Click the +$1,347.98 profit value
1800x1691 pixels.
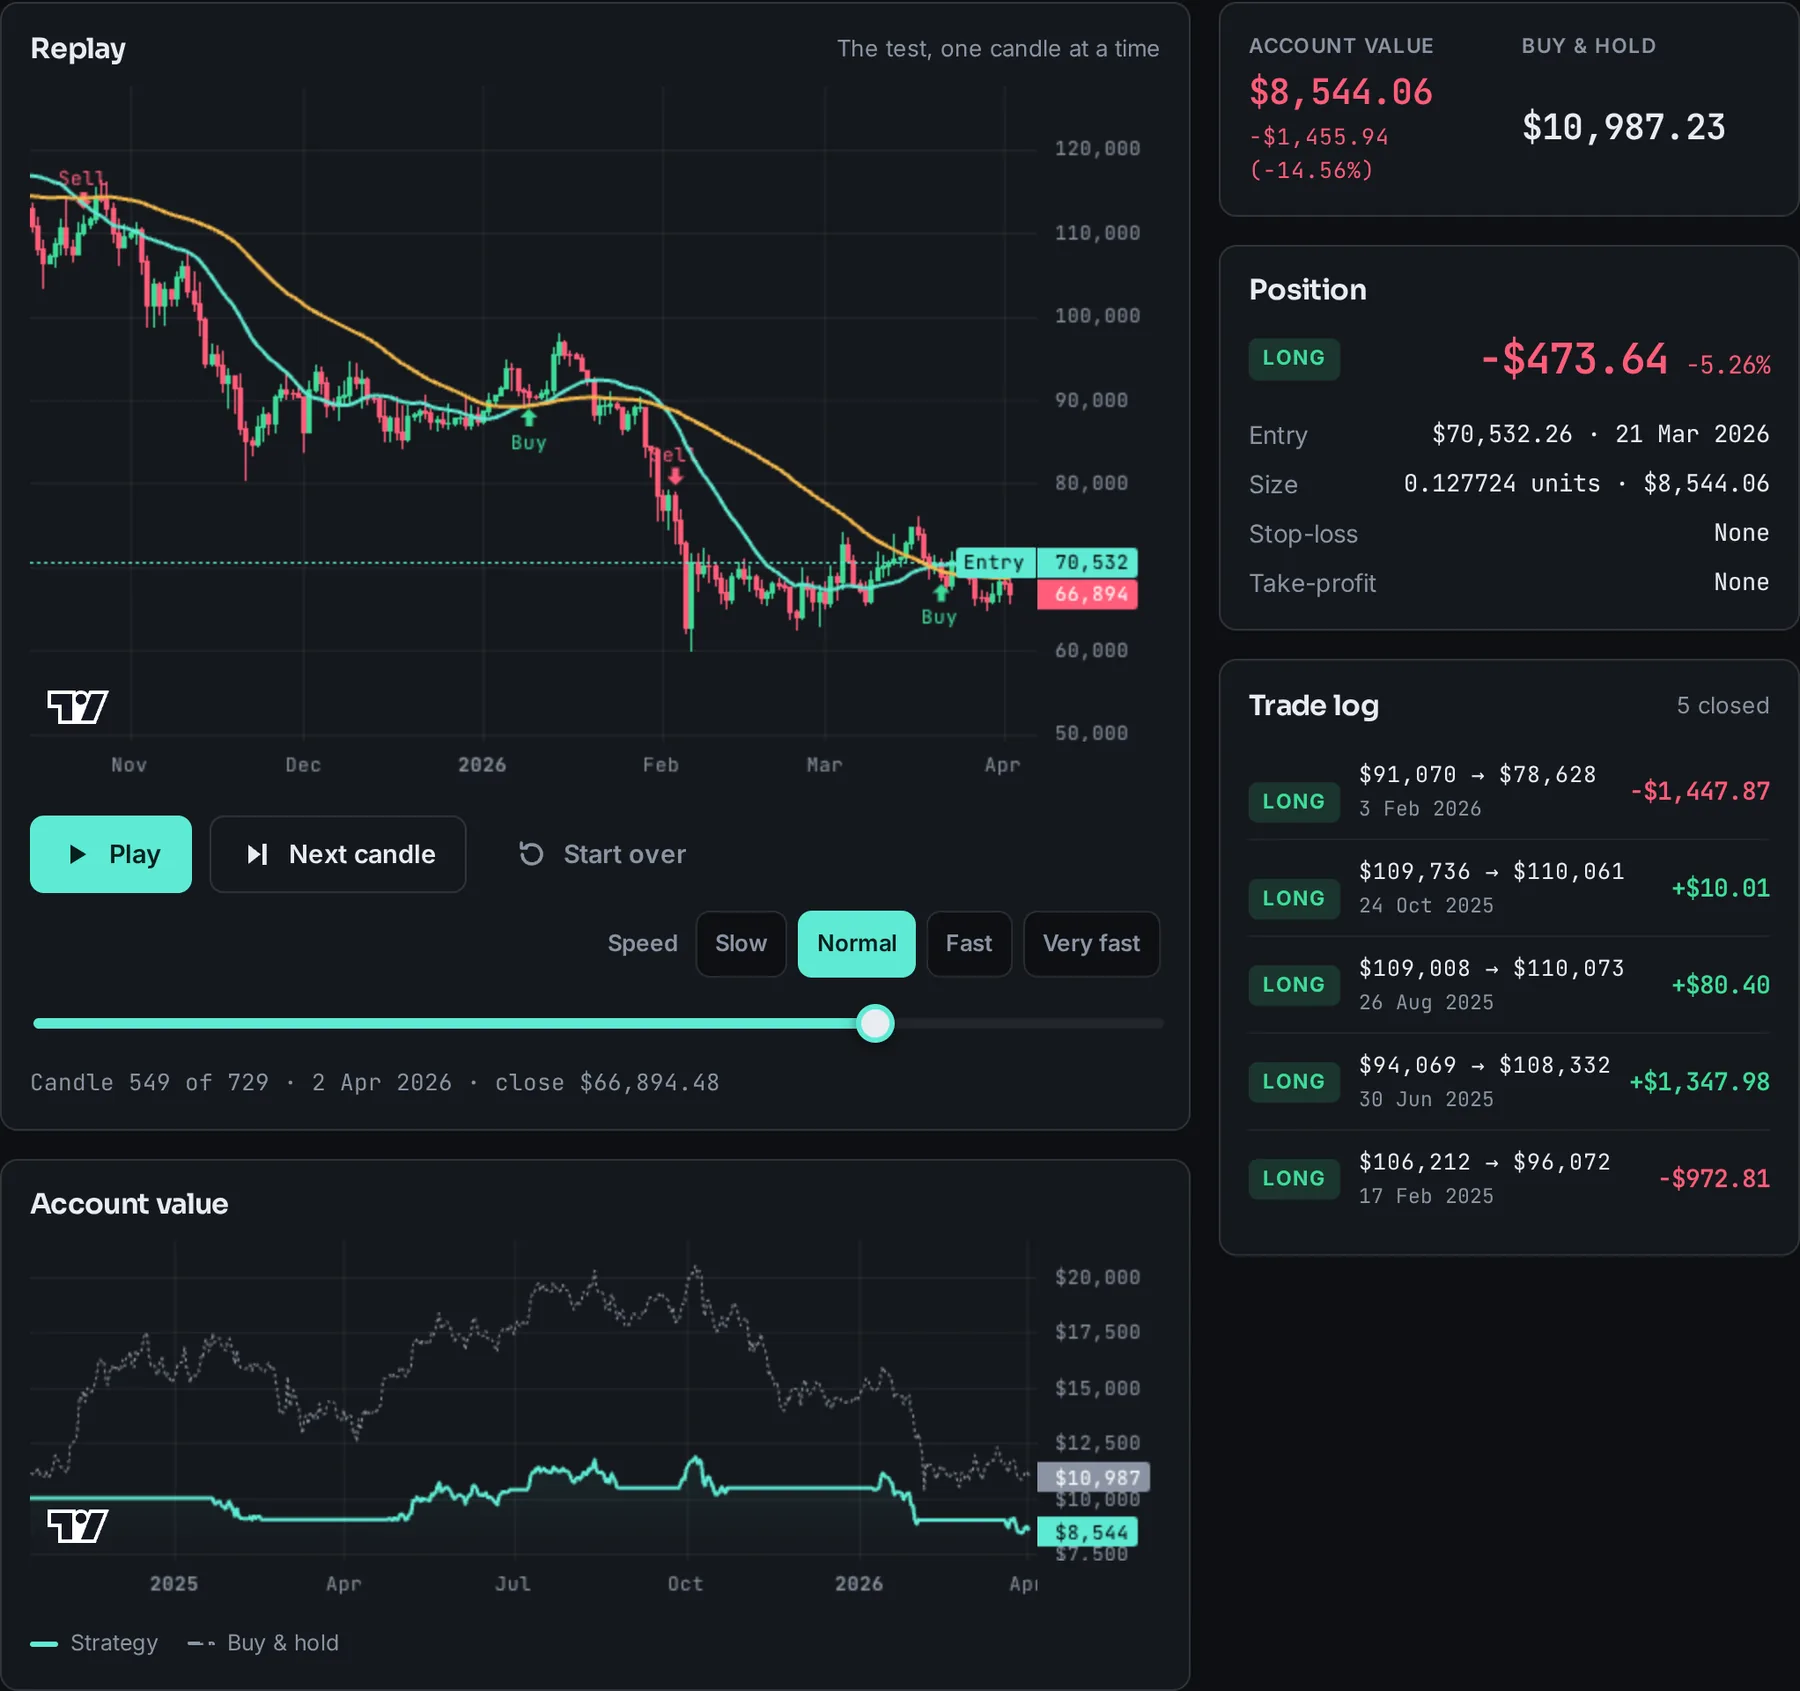click(x=1700, y=1081)
